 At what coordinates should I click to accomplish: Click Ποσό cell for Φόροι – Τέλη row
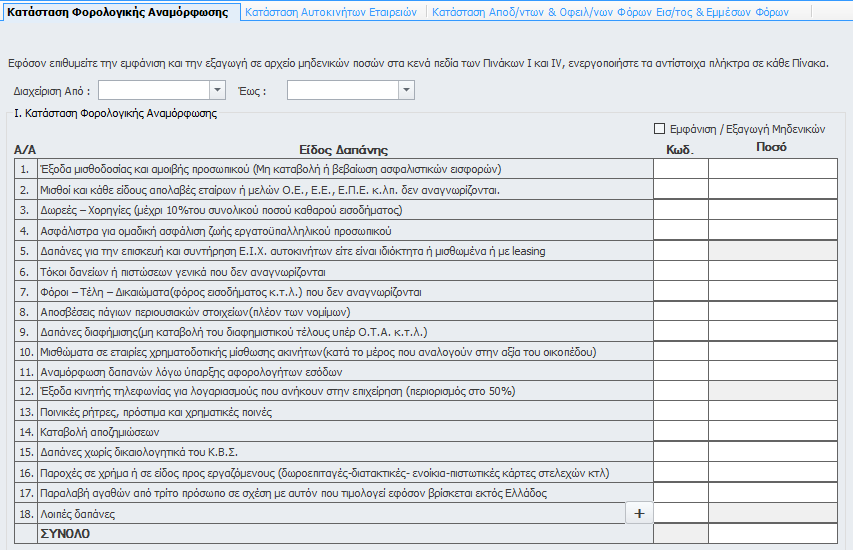pyautogui.click(x=773, y=291)
